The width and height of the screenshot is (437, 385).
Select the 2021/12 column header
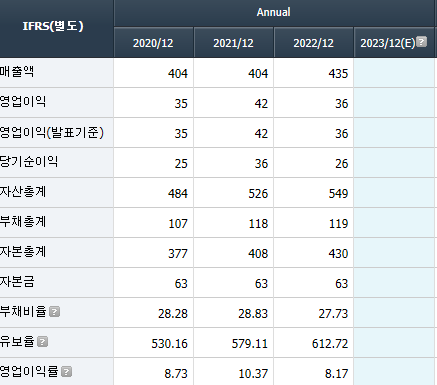pos(233,43)
